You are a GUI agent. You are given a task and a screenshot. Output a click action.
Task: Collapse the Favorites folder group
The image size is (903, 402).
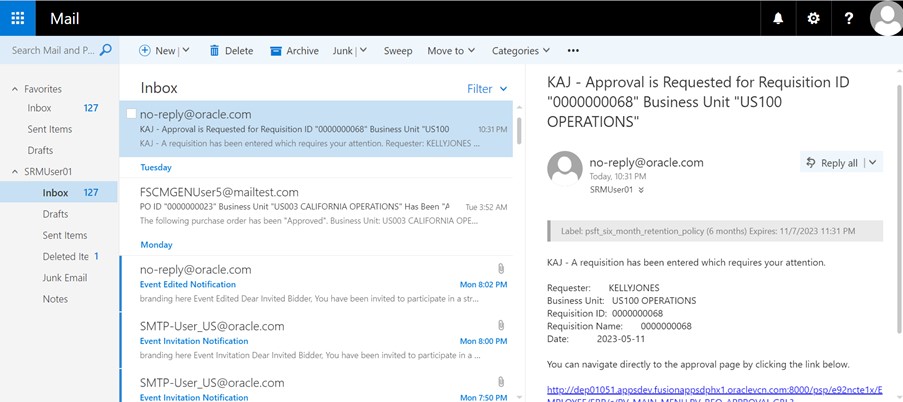15,89
